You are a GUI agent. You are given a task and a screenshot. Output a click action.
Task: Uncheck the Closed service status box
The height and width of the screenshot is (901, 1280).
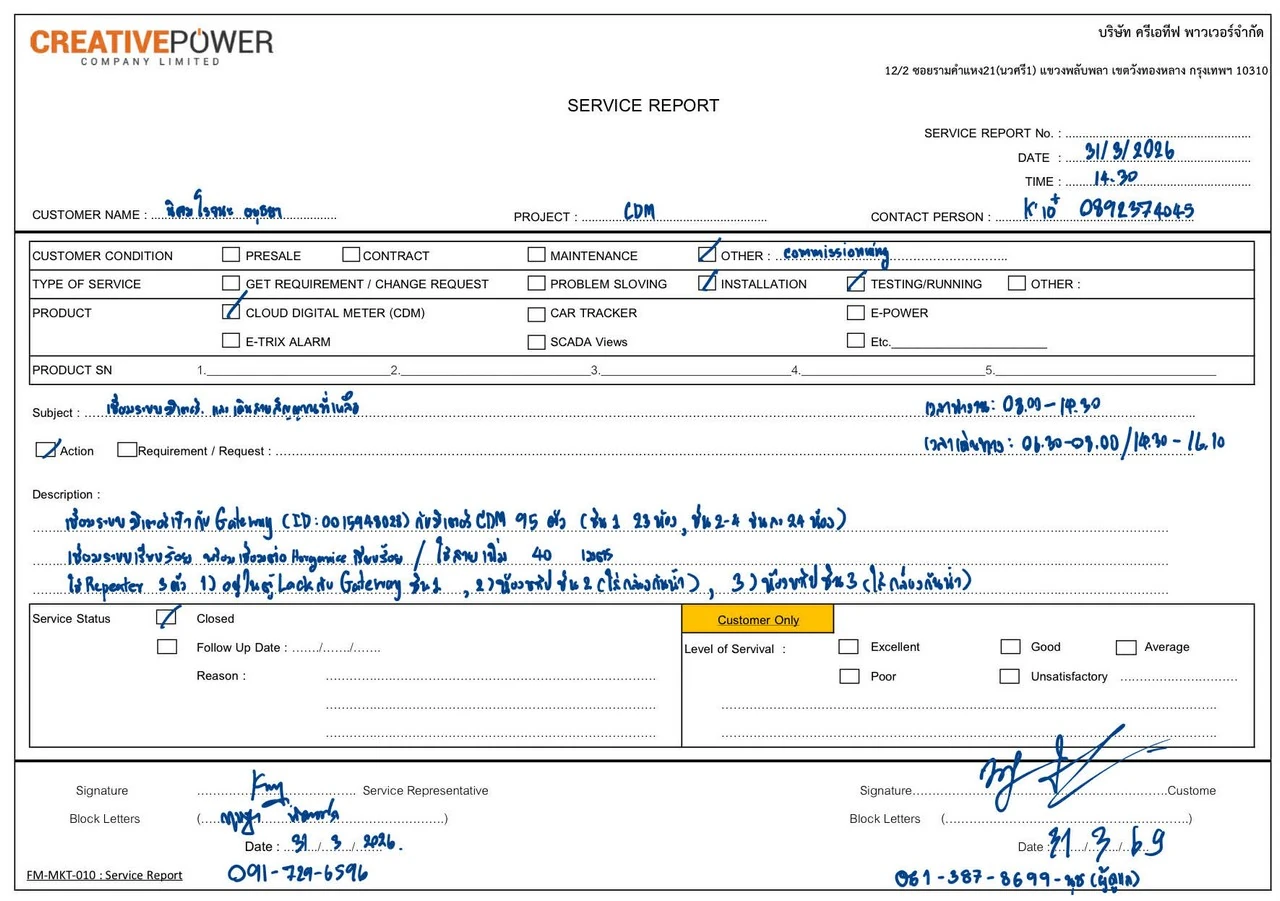coord(167,618)
